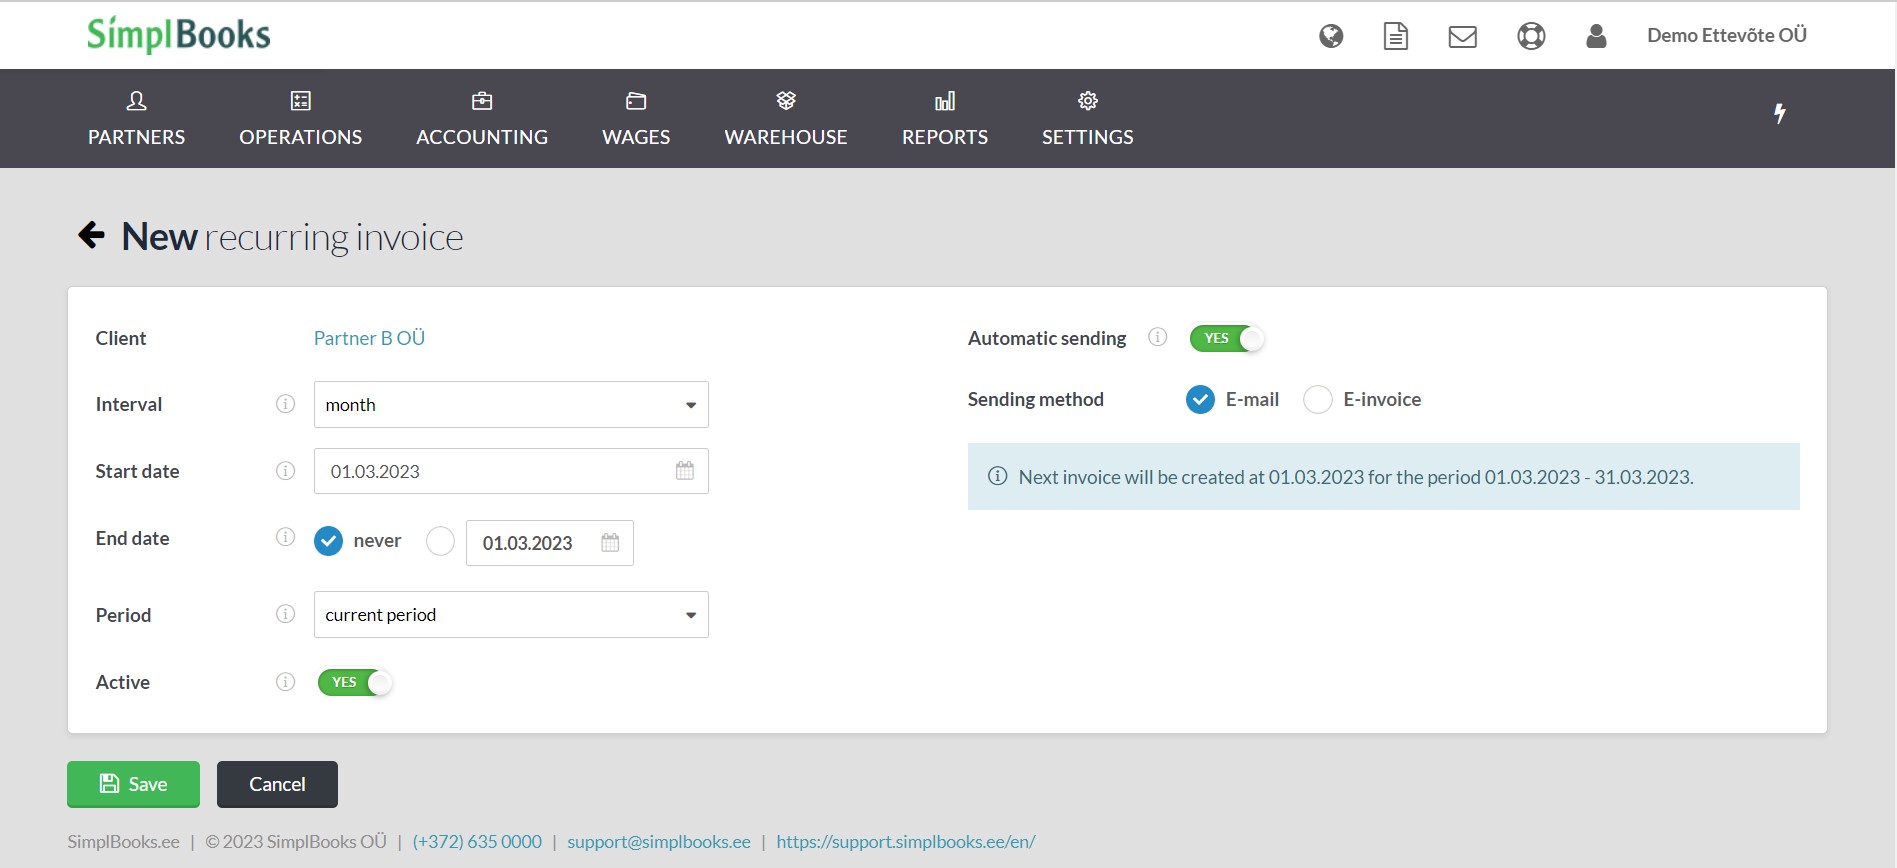Click the Demo Ettevõte OÜ company name
This screenshot has height=868, width=1897.
click(x=1727, y=35)
